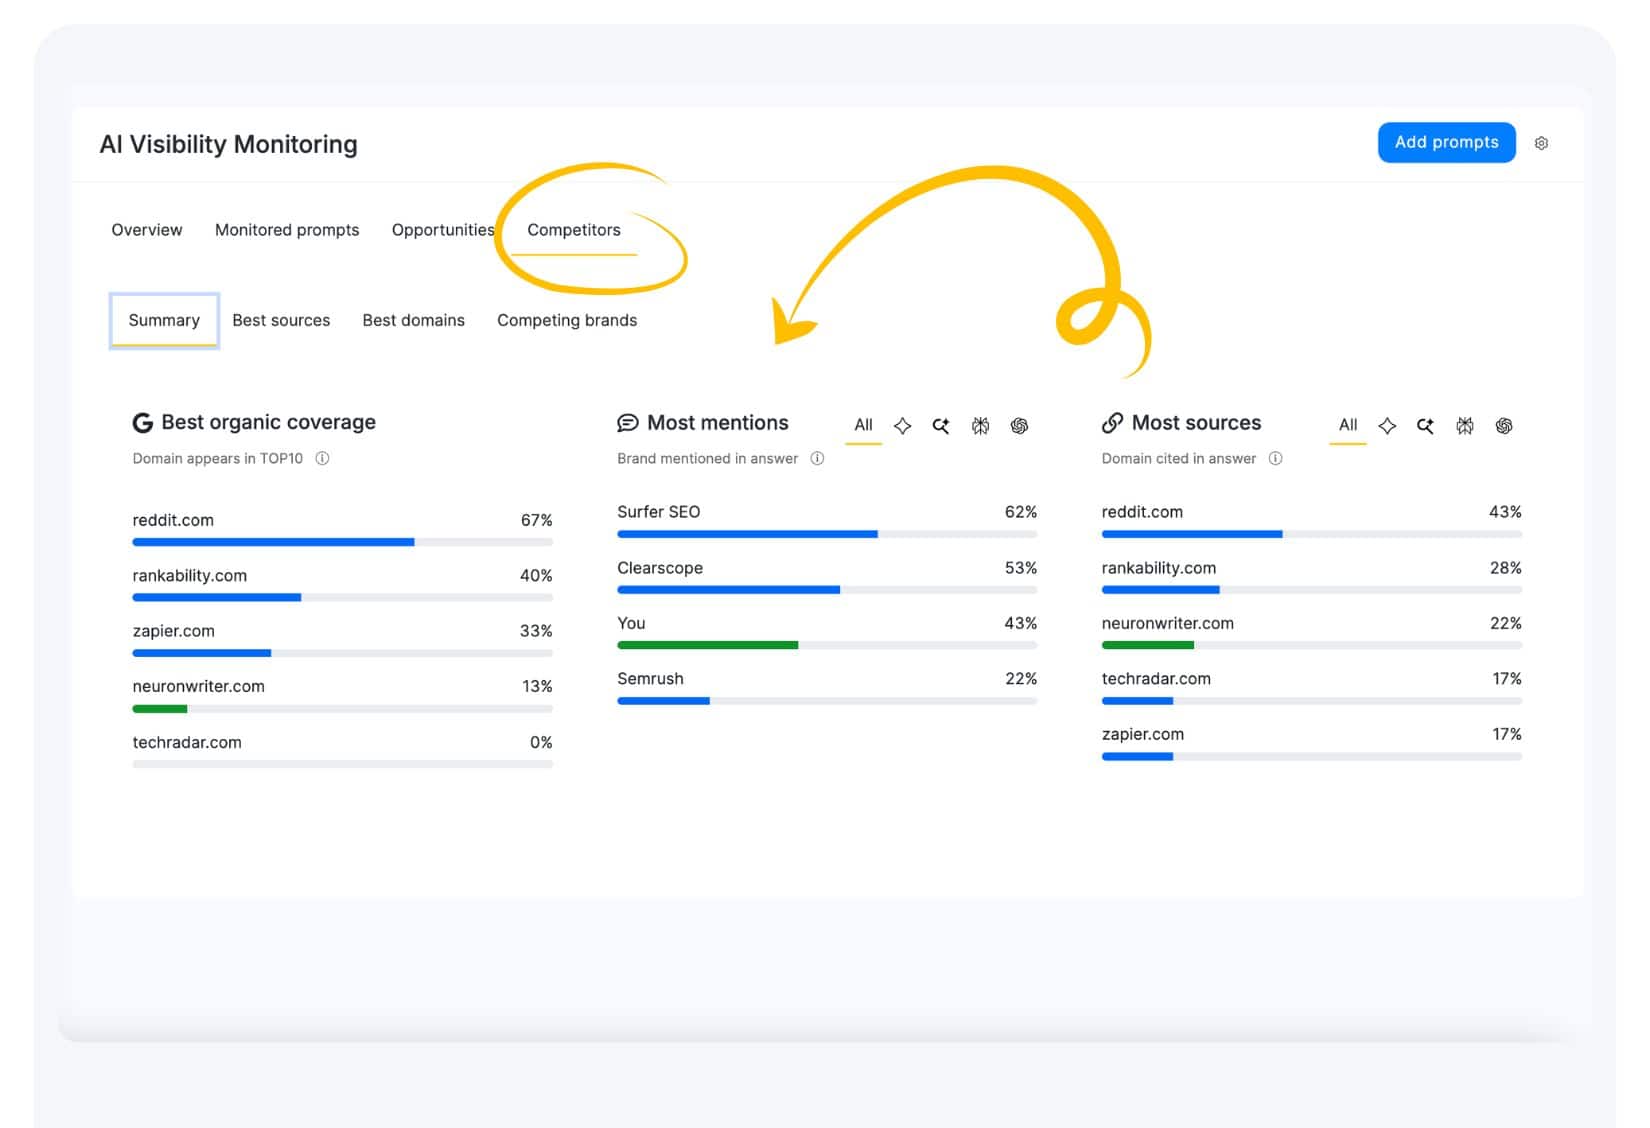Click green neuronwriter.com bar in Most sources
Viewport: 1650px width, 1128px height.
[x=1147, y=645]
